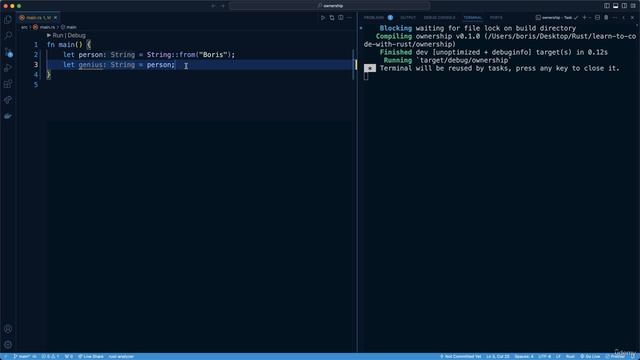Click the src breadcrumb folder
The height and width of the screenshot is (360, 640).
(24, 27)
